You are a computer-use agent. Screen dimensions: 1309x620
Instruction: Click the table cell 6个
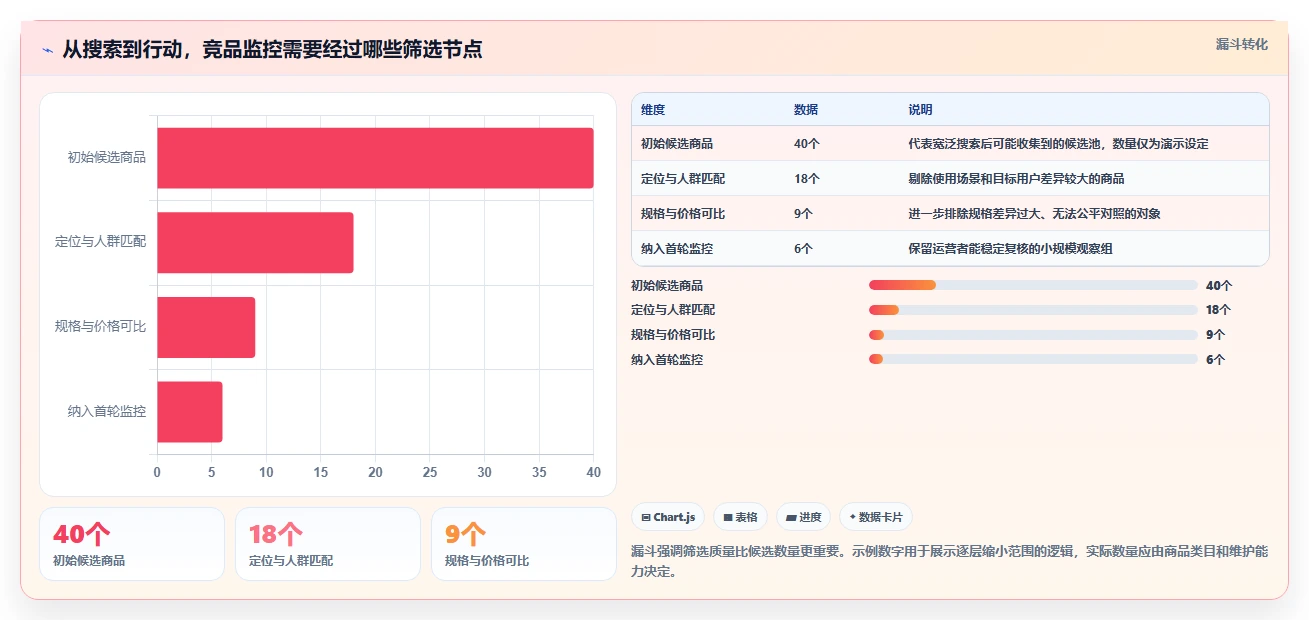tap(803, 249)
